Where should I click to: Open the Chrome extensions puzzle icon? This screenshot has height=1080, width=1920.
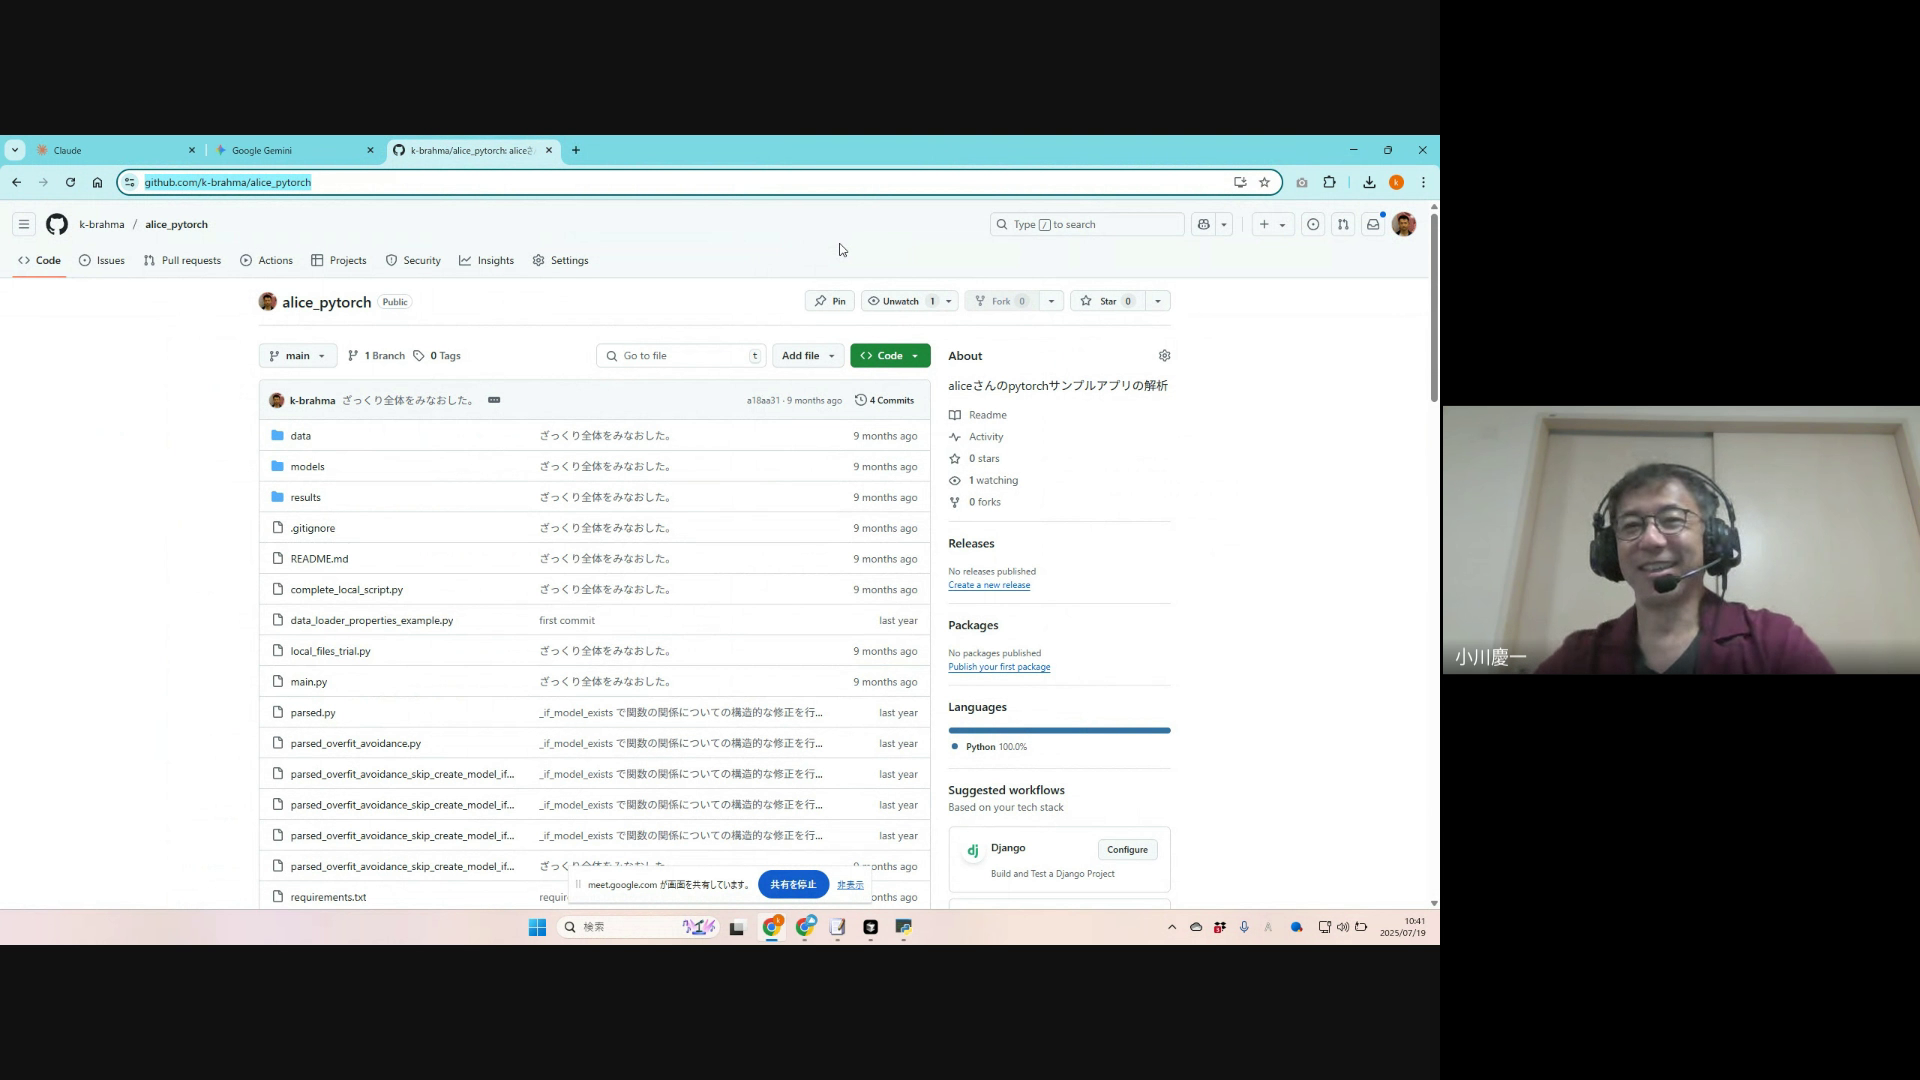pyautogui.click(x=1329, y=182)
